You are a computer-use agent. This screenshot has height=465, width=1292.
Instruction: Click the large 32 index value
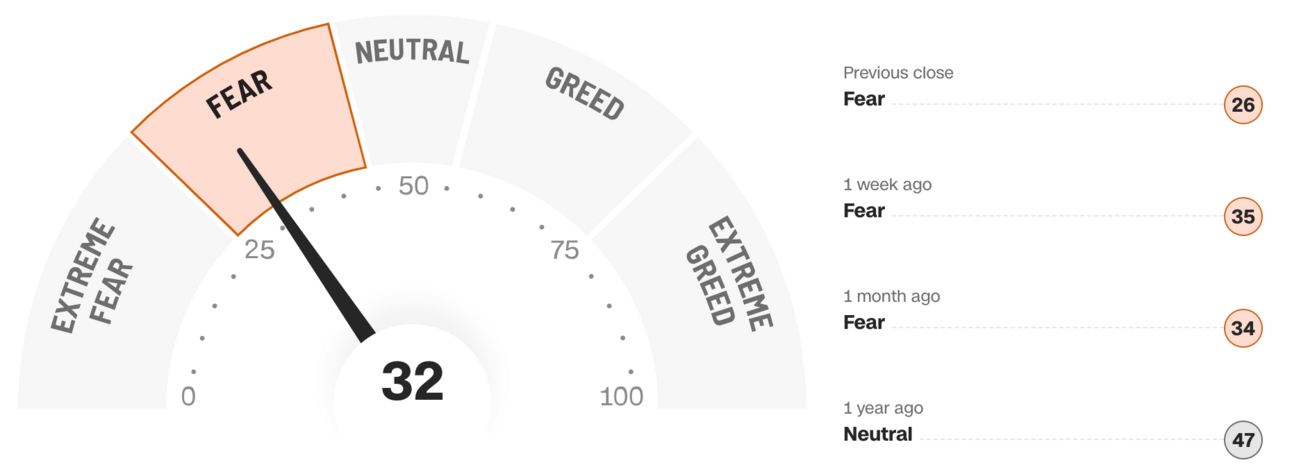[x=412, y=381]
